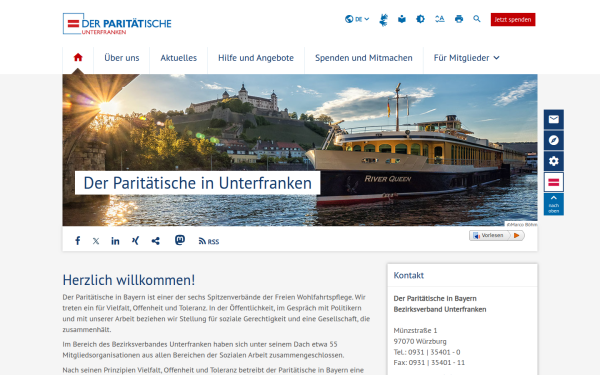Click the orange play arrow beside Vorlesen

(x=517, y=235)
